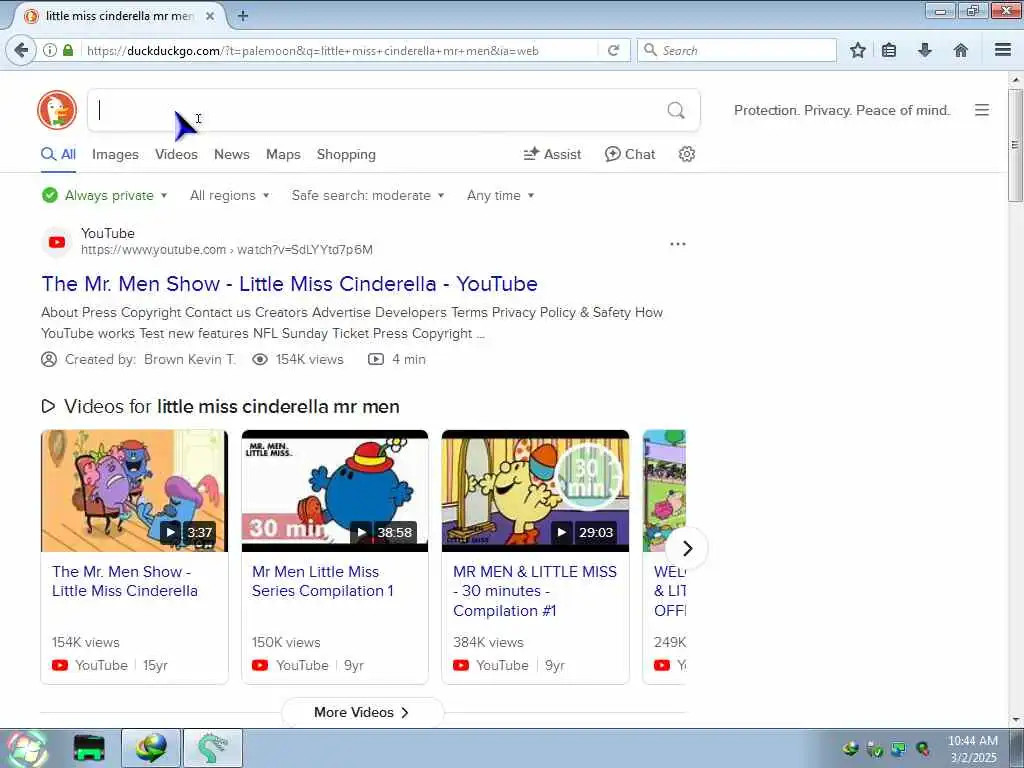The image size is (1024, 768).
Task: Open the youtube.com watch URL link
Action: pyautogui.click(x=227, y=249)
